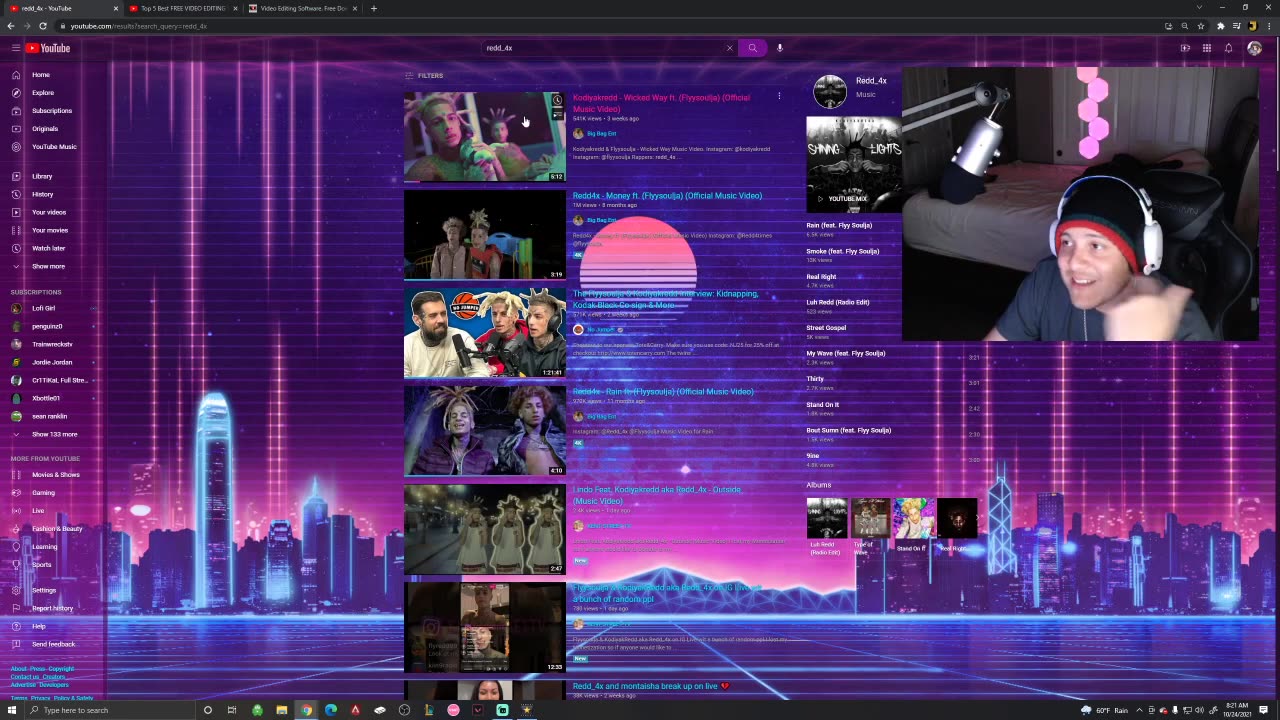Click the magnifier search button

[753, 48]
